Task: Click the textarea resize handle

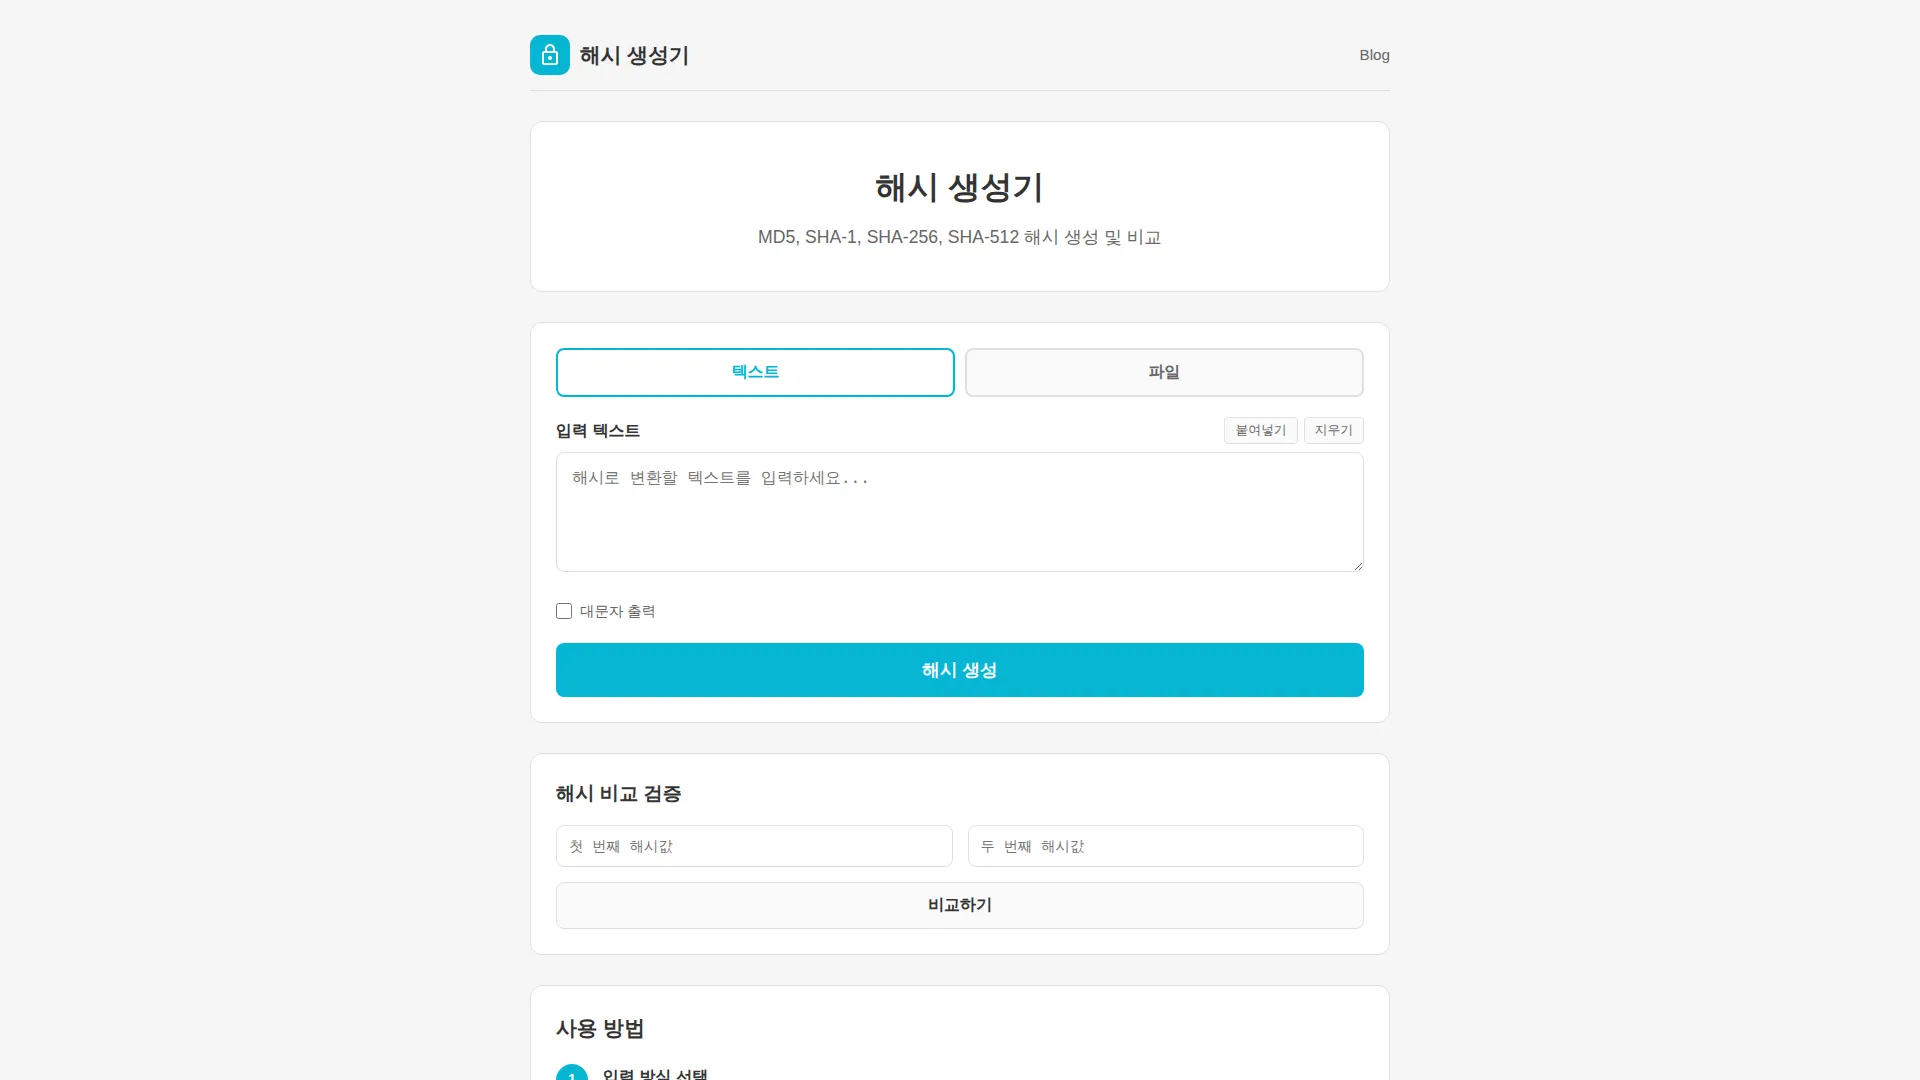Action: pos(1356,563)
